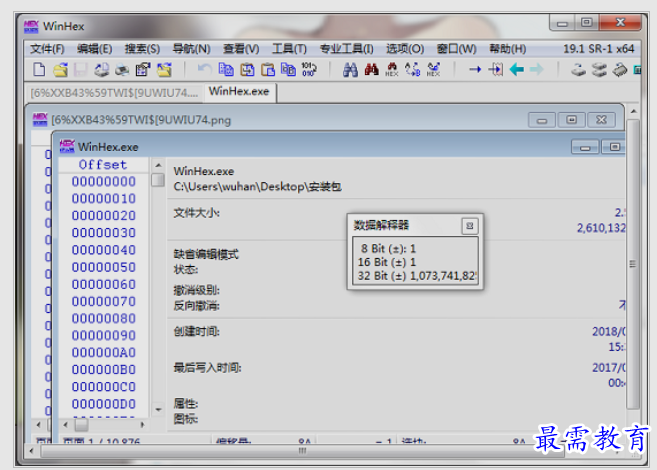The width and height of the screenshot is (657, 470).
Task: Select offset row 000000A0
Action: pos(103,353)
